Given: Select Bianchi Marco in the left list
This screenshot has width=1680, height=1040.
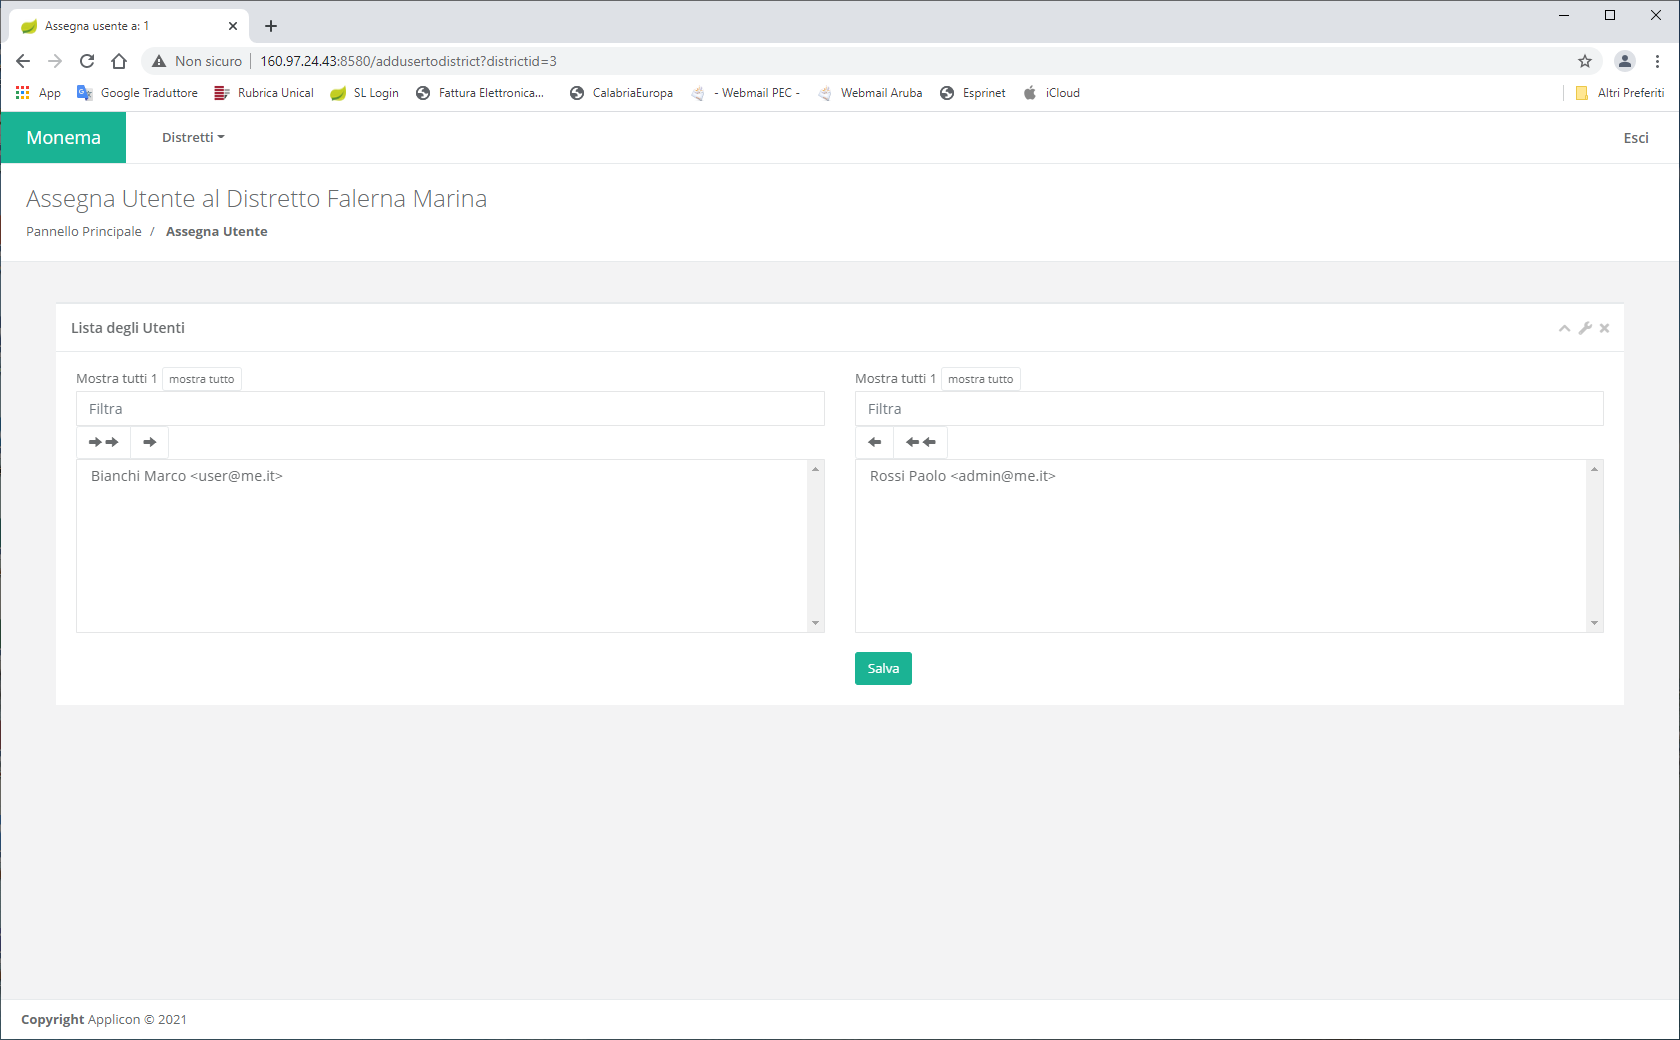Looking at the screenshot, I should pyautogui.click(x=187, y=476).
